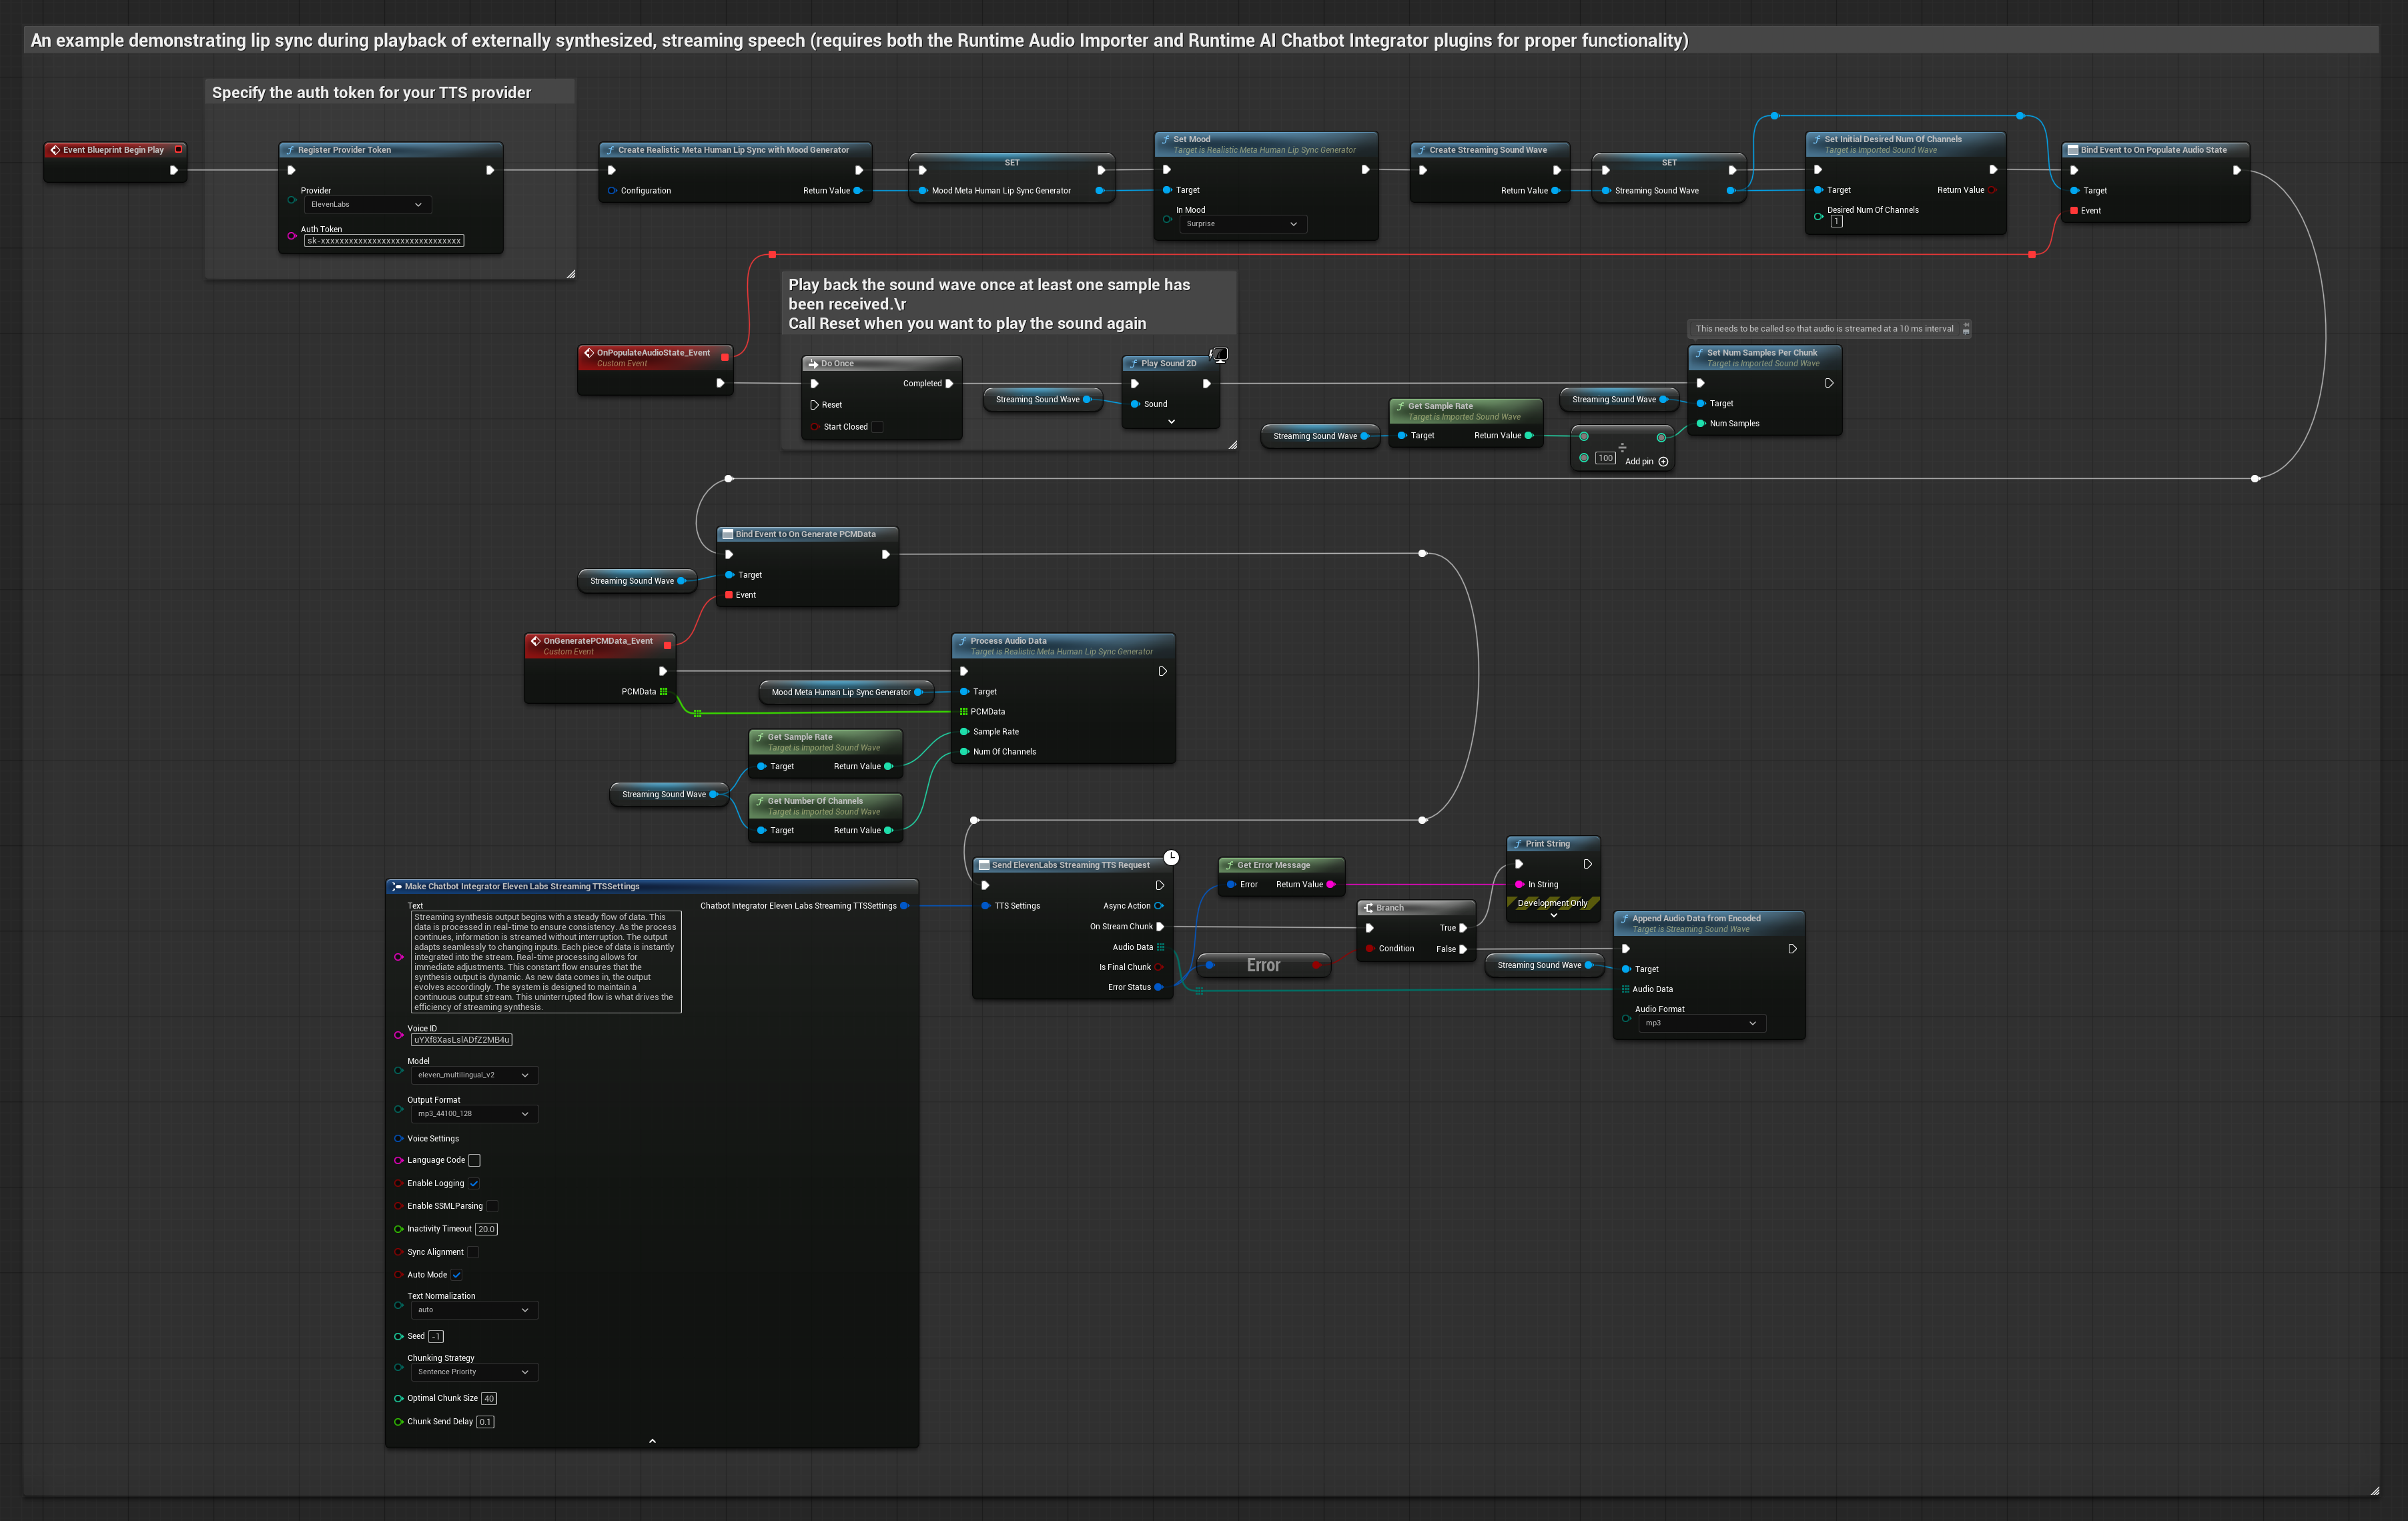Expand Print String advanced options chevron

[1553, 916]
